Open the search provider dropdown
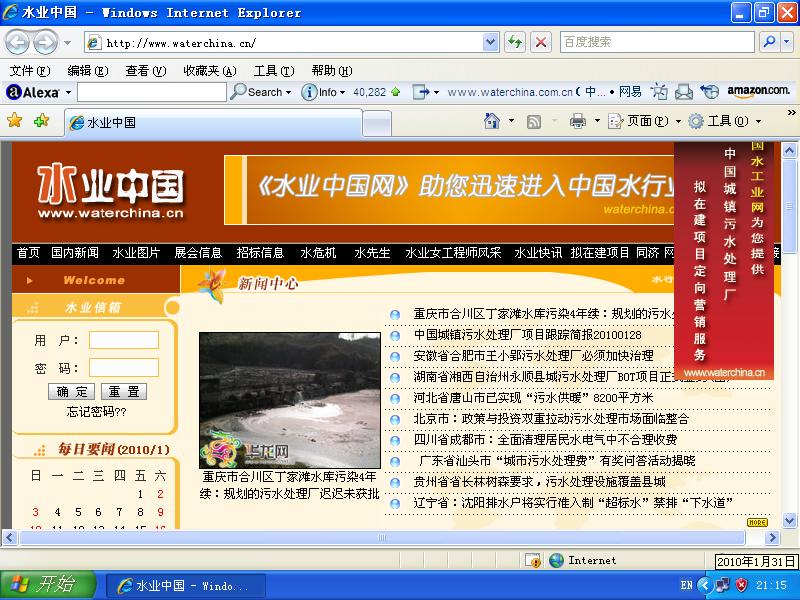The width and height of the screenshot is (800, 600). [x=787, y=42]
